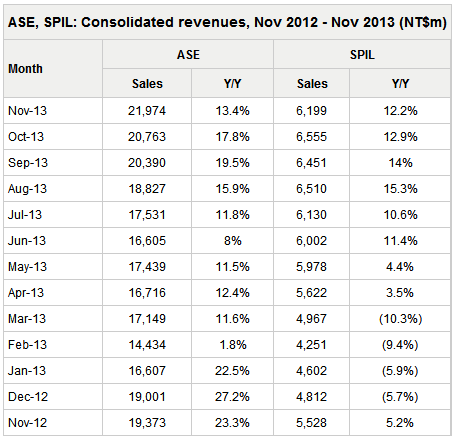Select the Jul-13 month cell
Screen dimensions: 455x438
(25, 214)
